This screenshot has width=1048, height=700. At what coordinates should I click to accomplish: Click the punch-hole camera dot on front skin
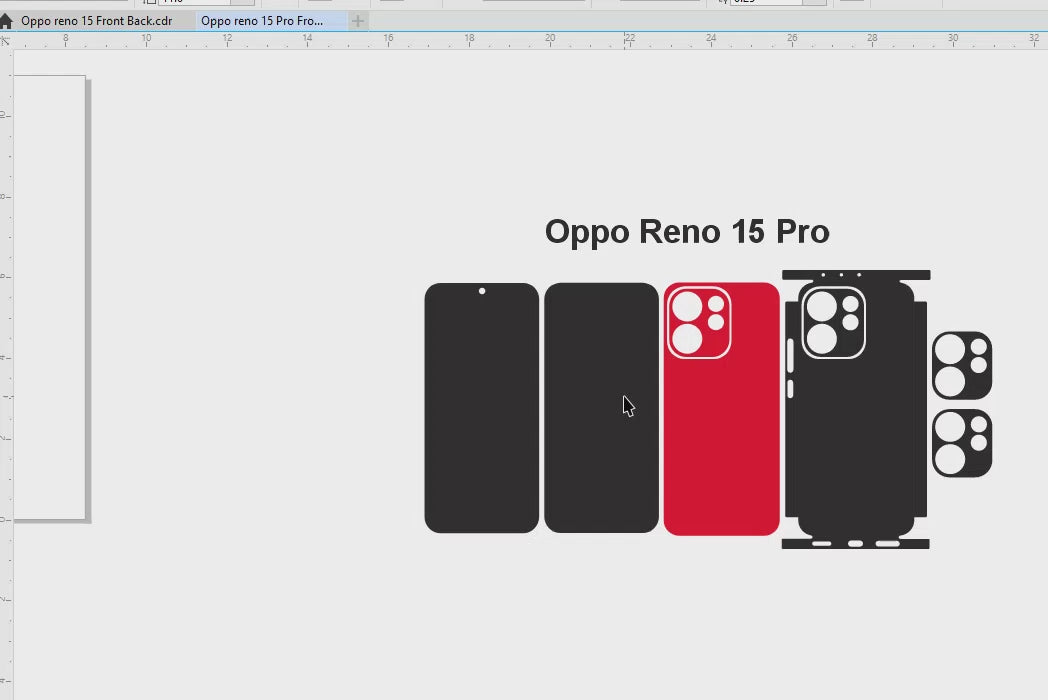pyautogui.click(x=482, y=291)
